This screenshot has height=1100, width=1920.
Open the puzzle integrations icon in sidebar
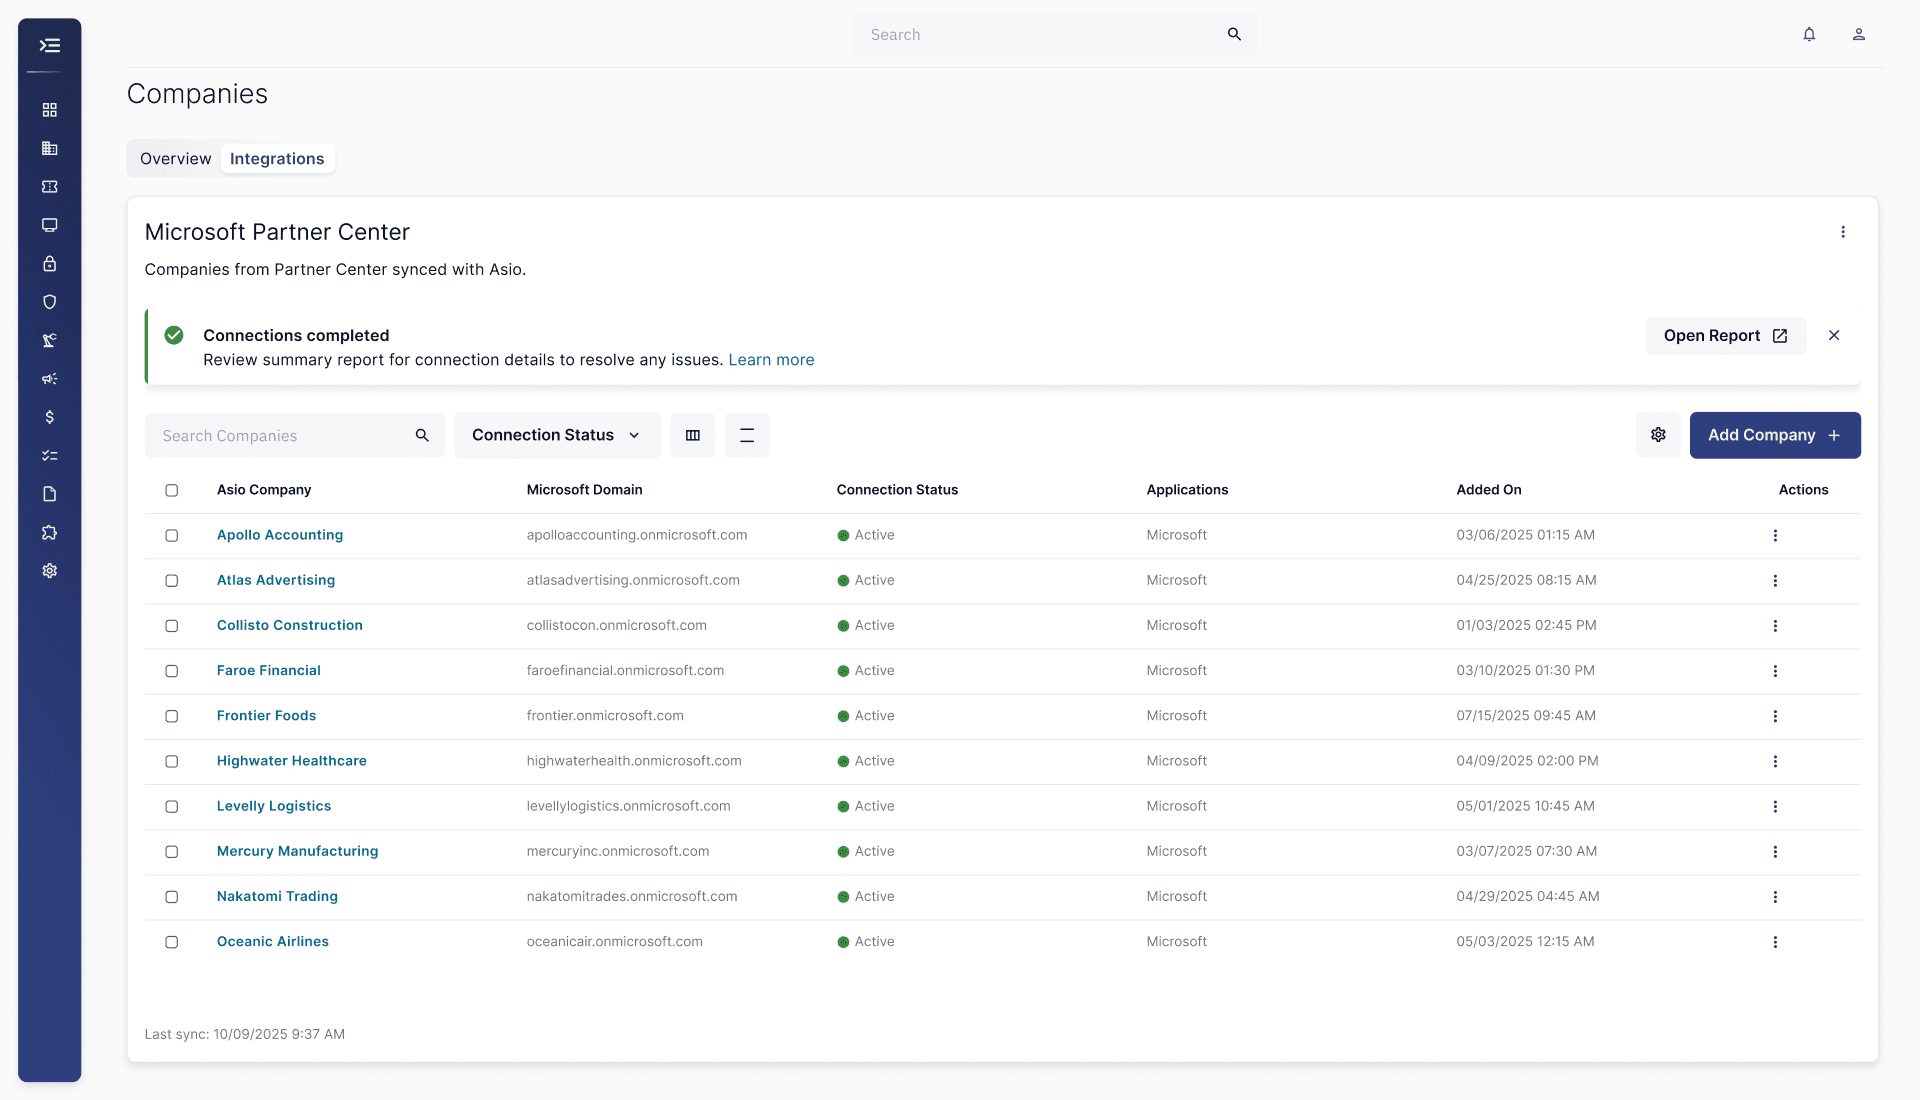(49, 533)
